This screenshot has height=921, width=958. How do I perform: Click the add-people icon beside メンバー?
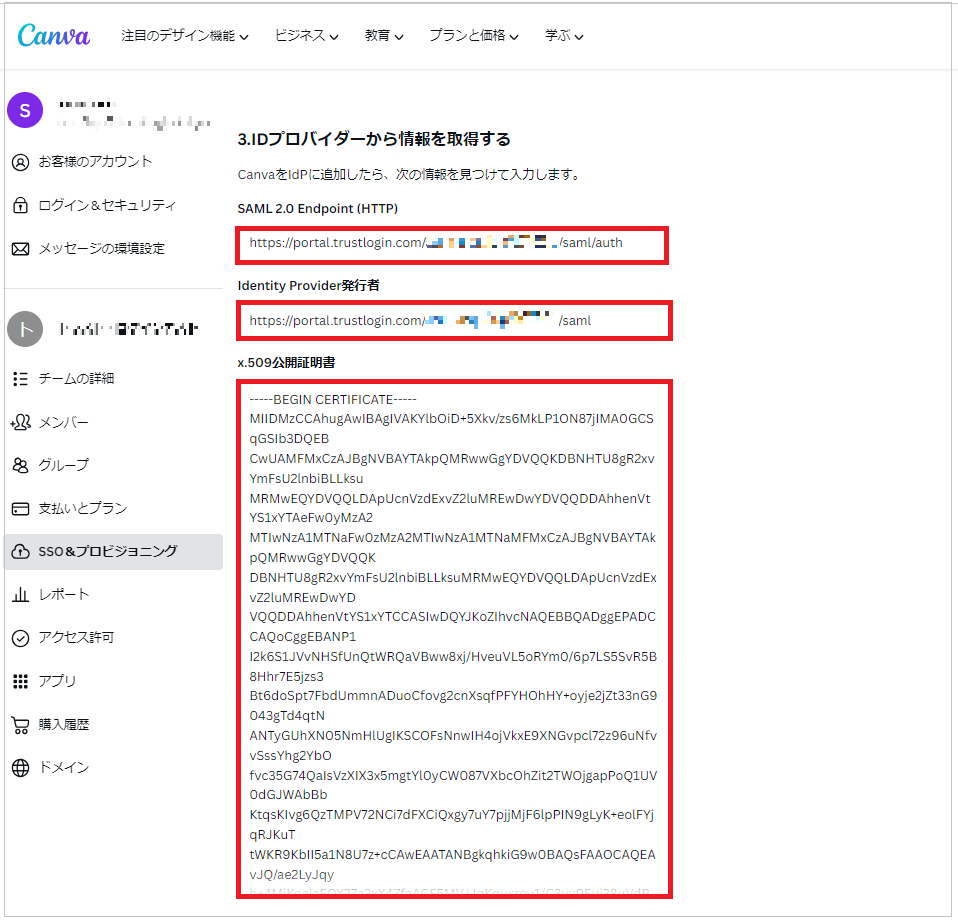[x=20, y=422]
